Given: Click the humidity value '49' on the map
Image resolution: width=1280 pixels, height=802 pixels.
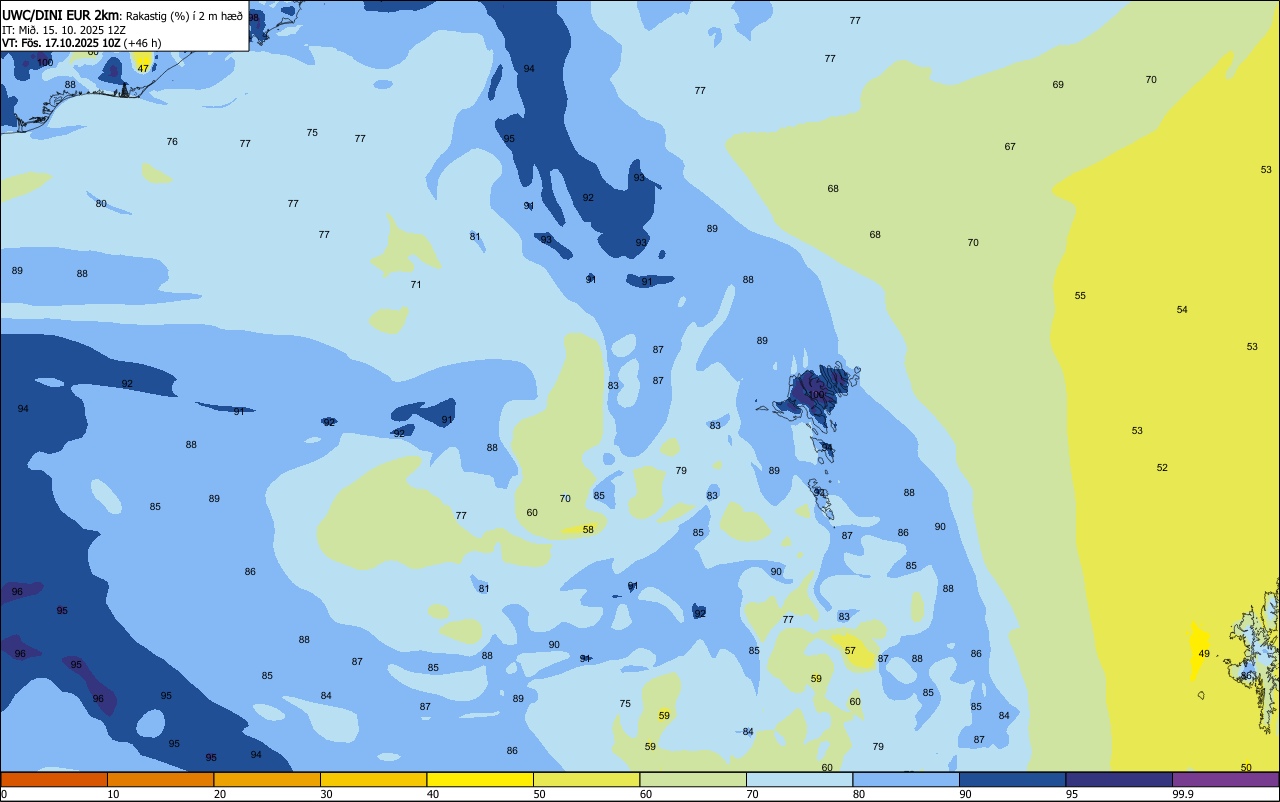Looking at the screenshot, I should point(1204,654).
